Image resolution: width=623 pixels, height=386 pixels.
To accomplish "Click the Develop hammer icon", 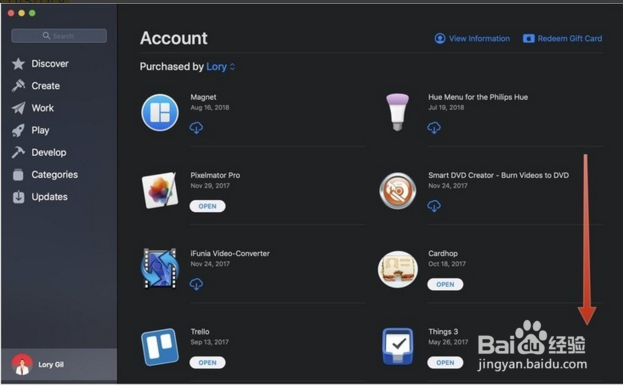I will [18, 152].
